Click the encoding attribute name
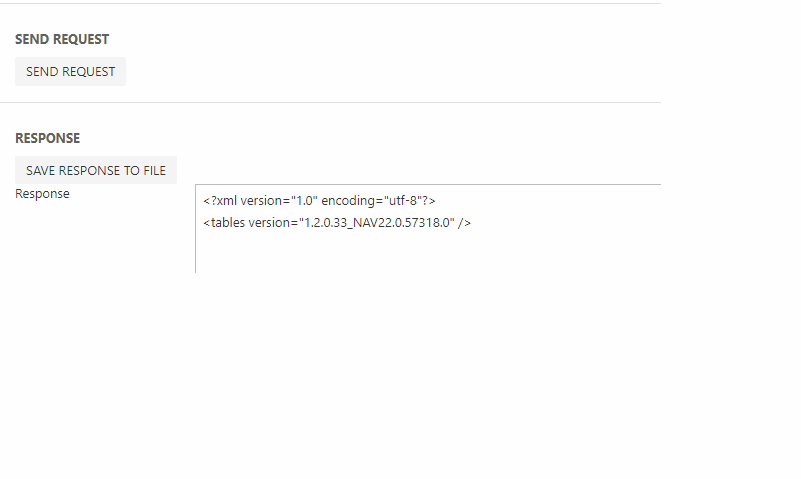 (351, 201)
